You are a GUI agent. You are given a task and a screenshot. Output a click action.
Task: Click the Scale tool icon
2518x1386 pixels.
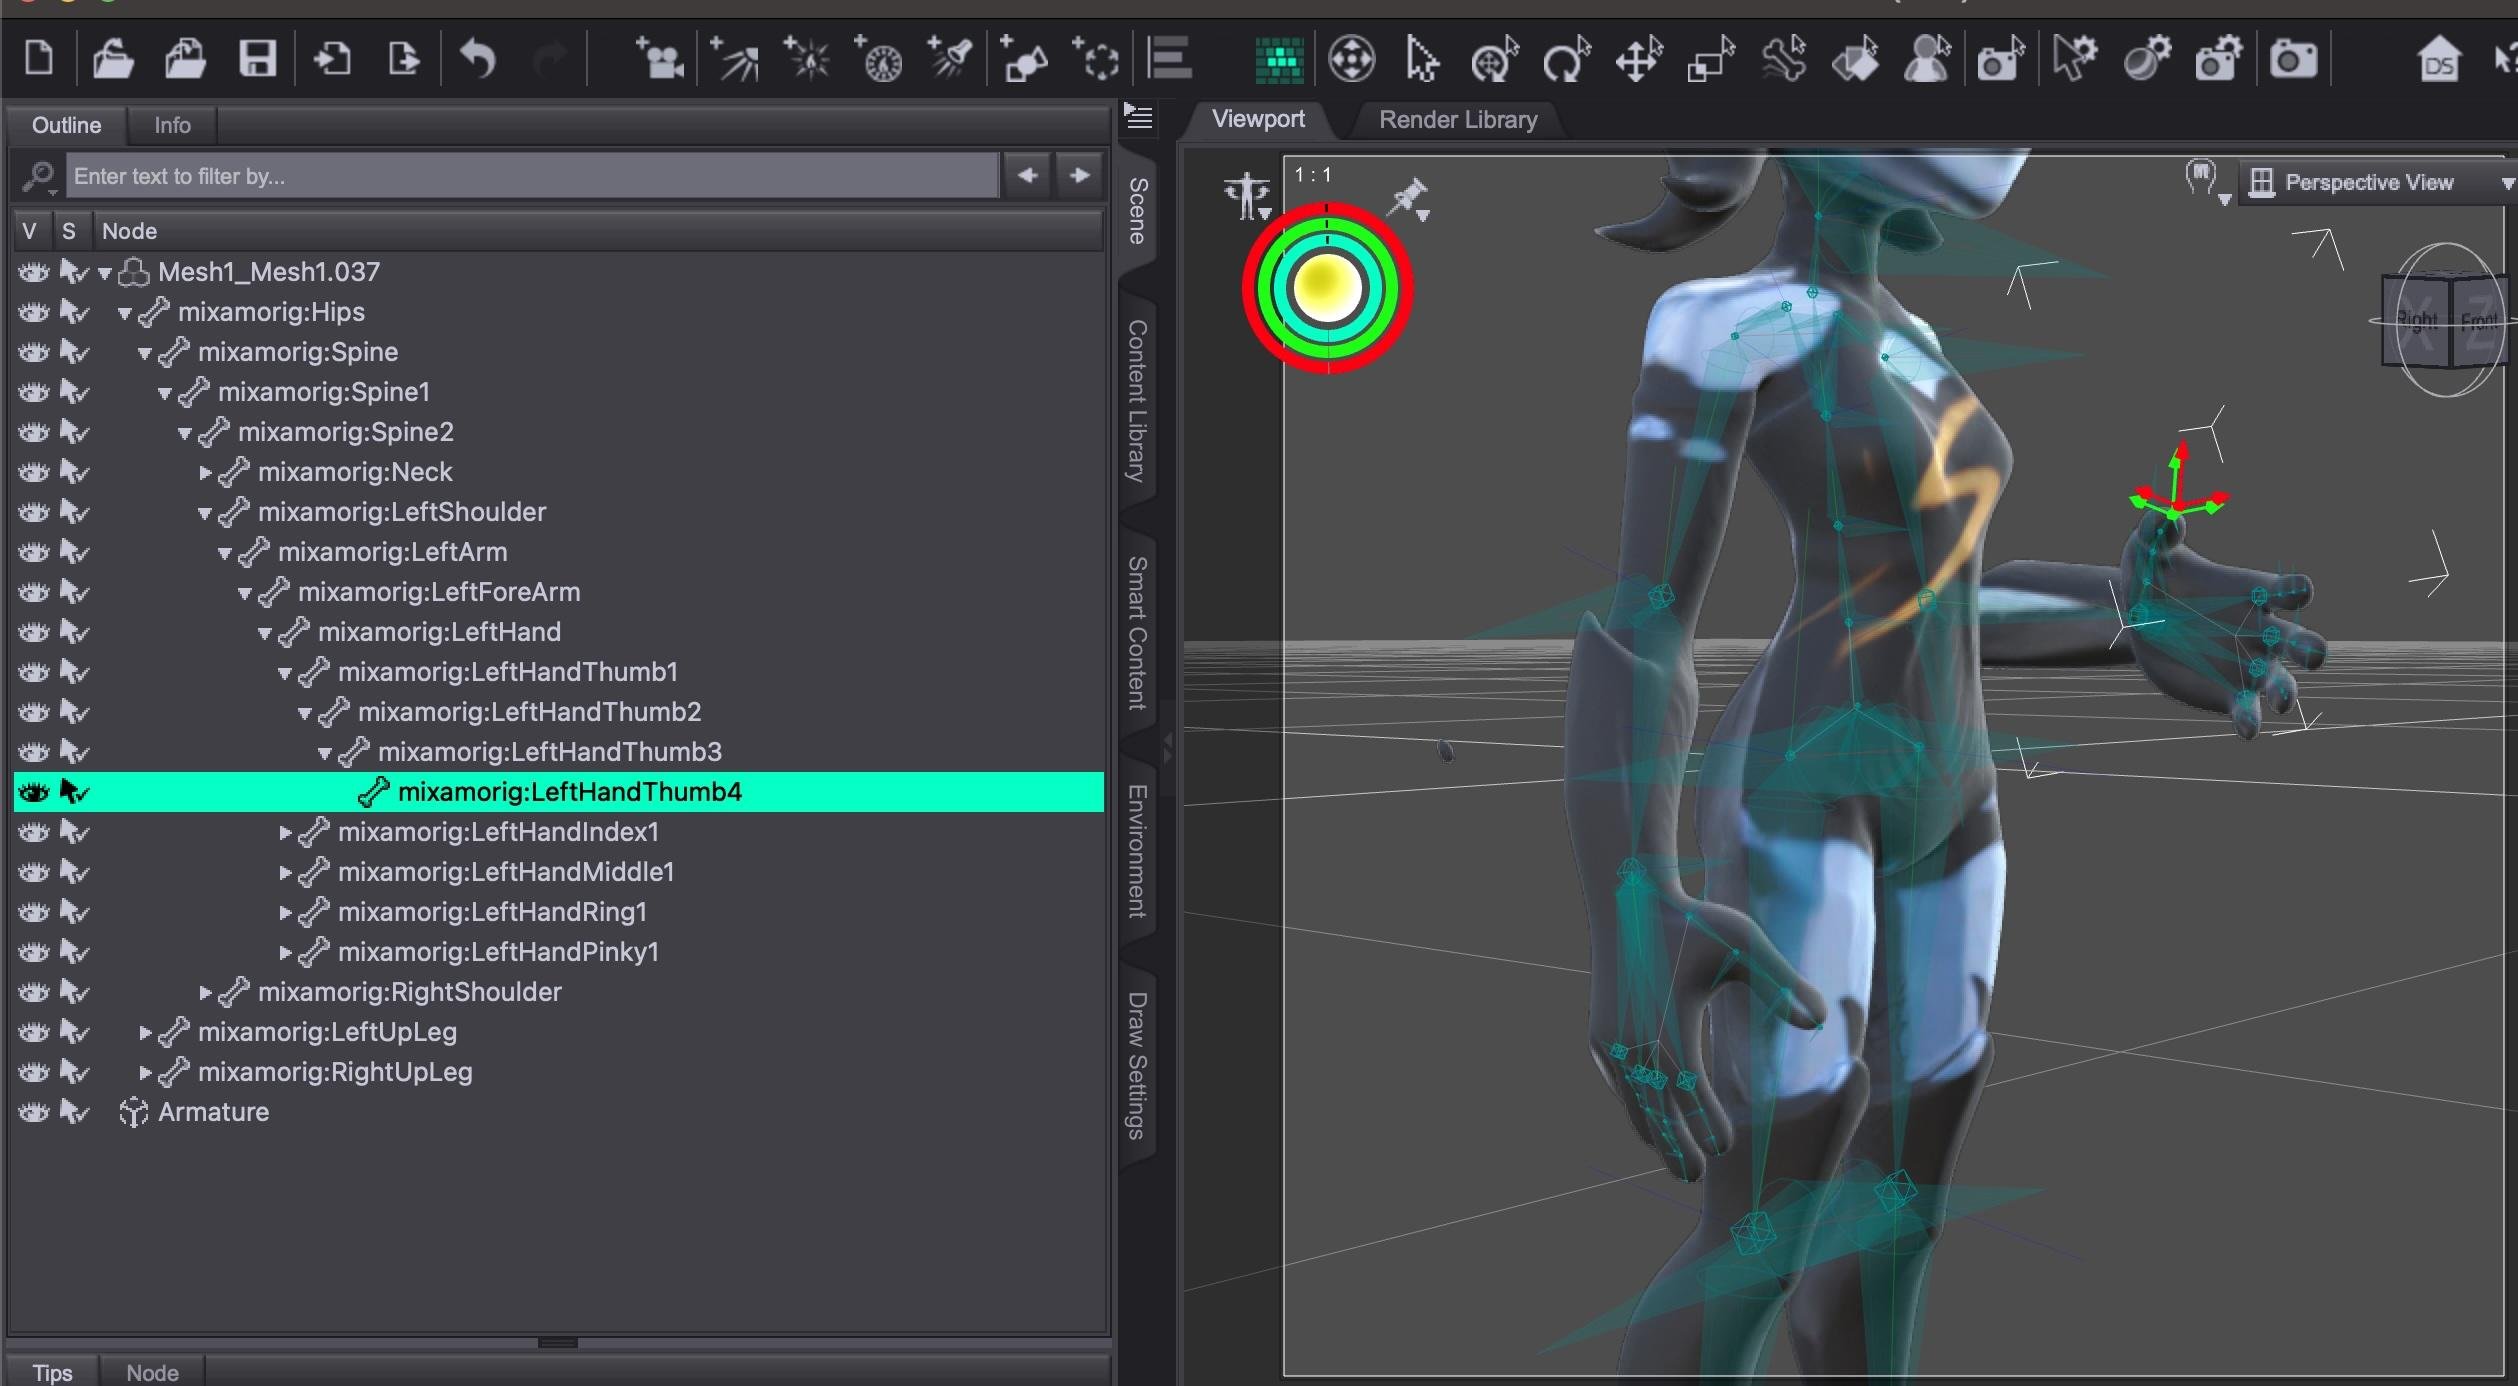point(1710,60)
